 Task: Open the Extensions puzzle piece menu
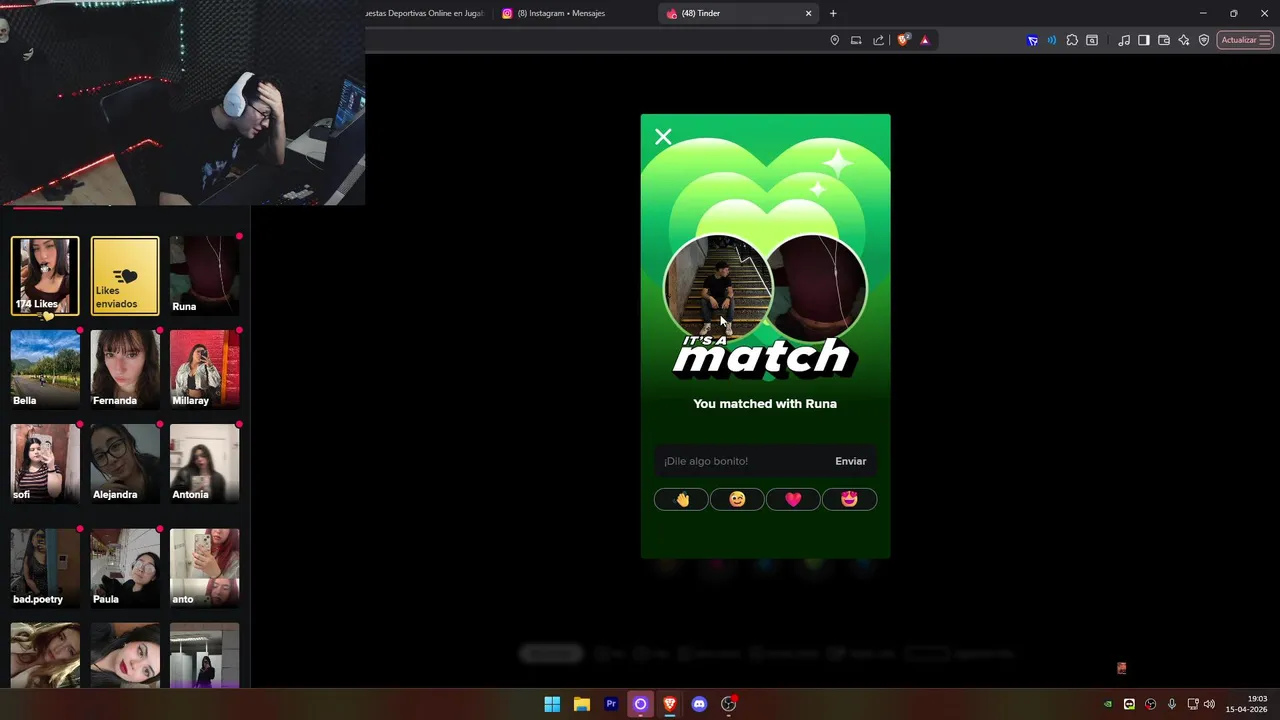tap(1072, 40)
